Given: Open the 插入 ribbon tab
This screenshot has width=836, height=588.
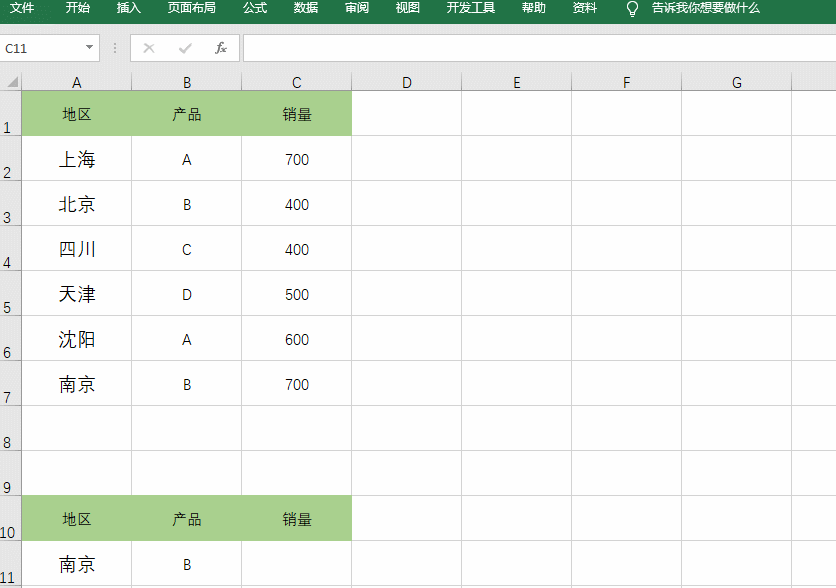Looking at the screenshot, I should (128, 9).
